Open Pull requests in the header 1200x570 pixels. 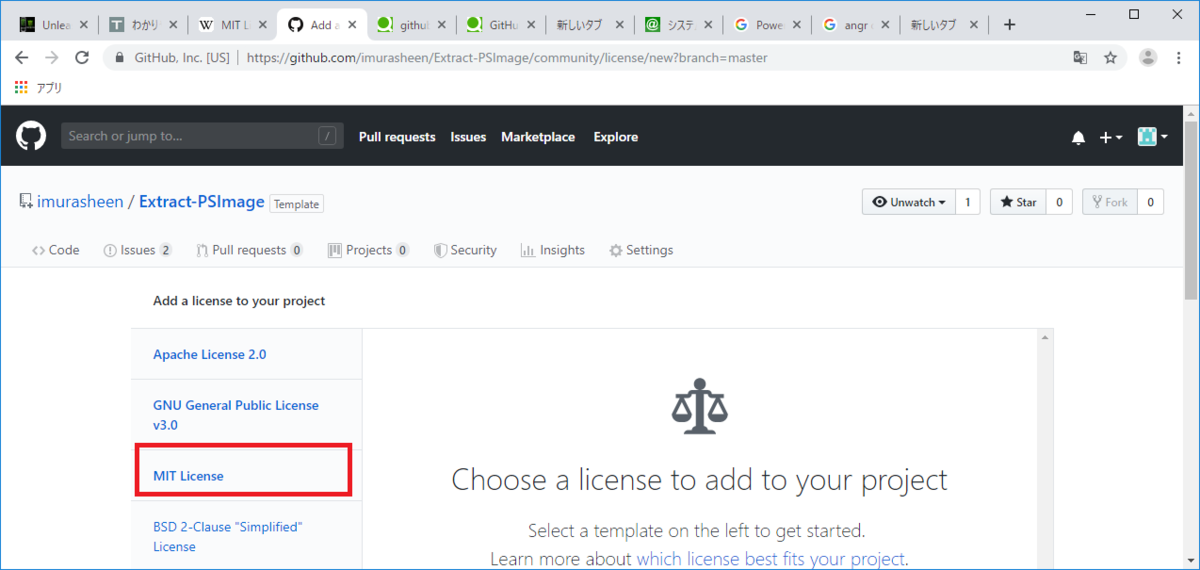click(x=397, y=137)
